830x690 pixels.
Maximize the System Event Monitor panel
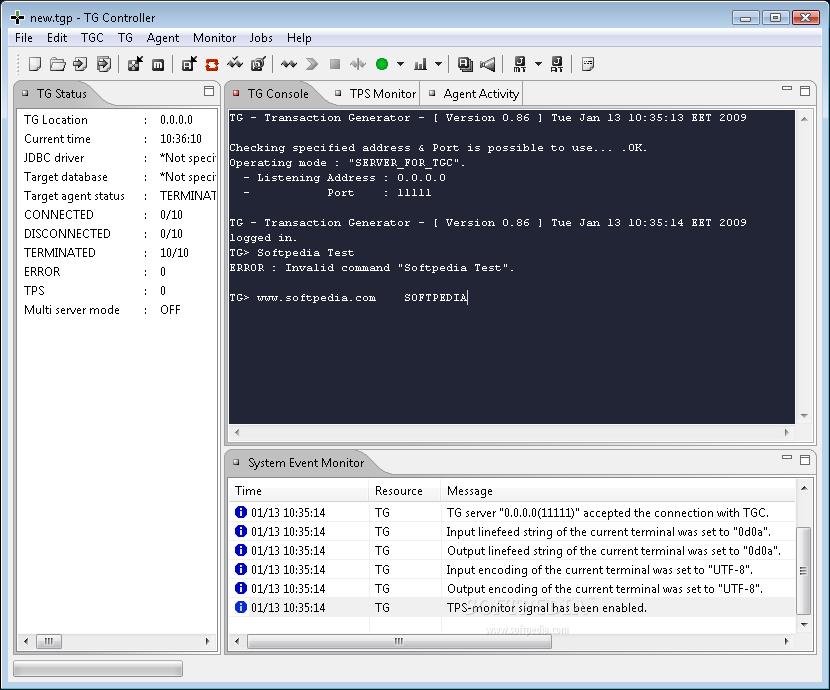coord(805,460)
